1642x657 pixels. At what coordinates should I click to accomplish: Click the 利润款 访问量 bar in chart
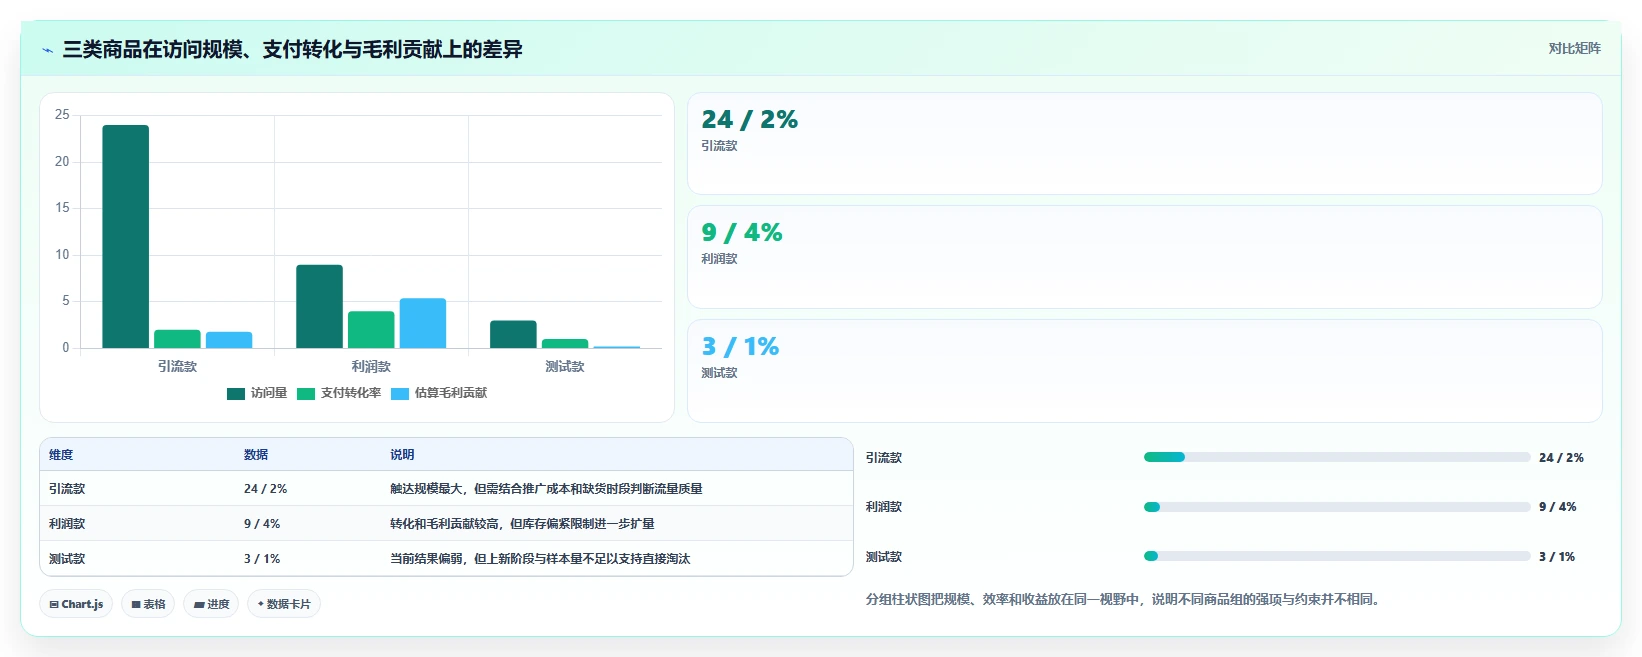coord(319,307)
